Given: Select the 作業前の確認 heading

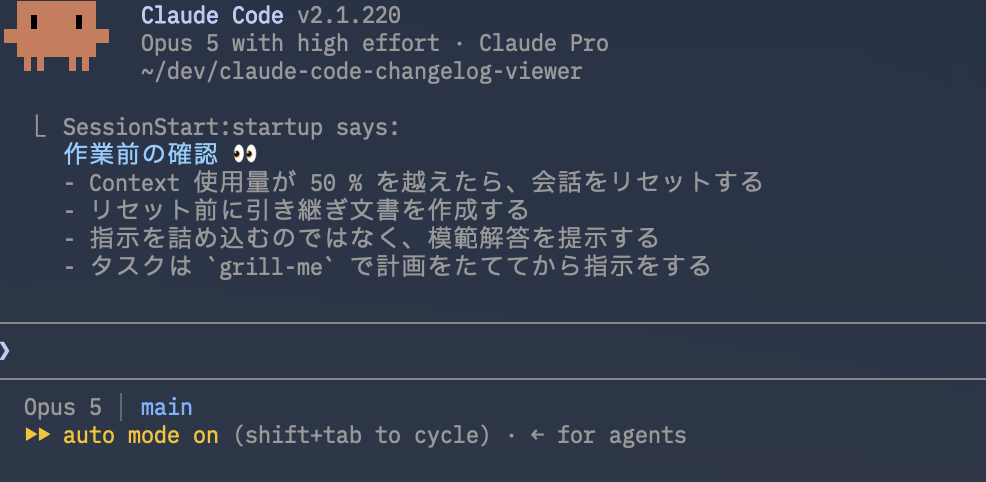Looking at the screenshot, I should pyautogui.click(x=141, y=155).
